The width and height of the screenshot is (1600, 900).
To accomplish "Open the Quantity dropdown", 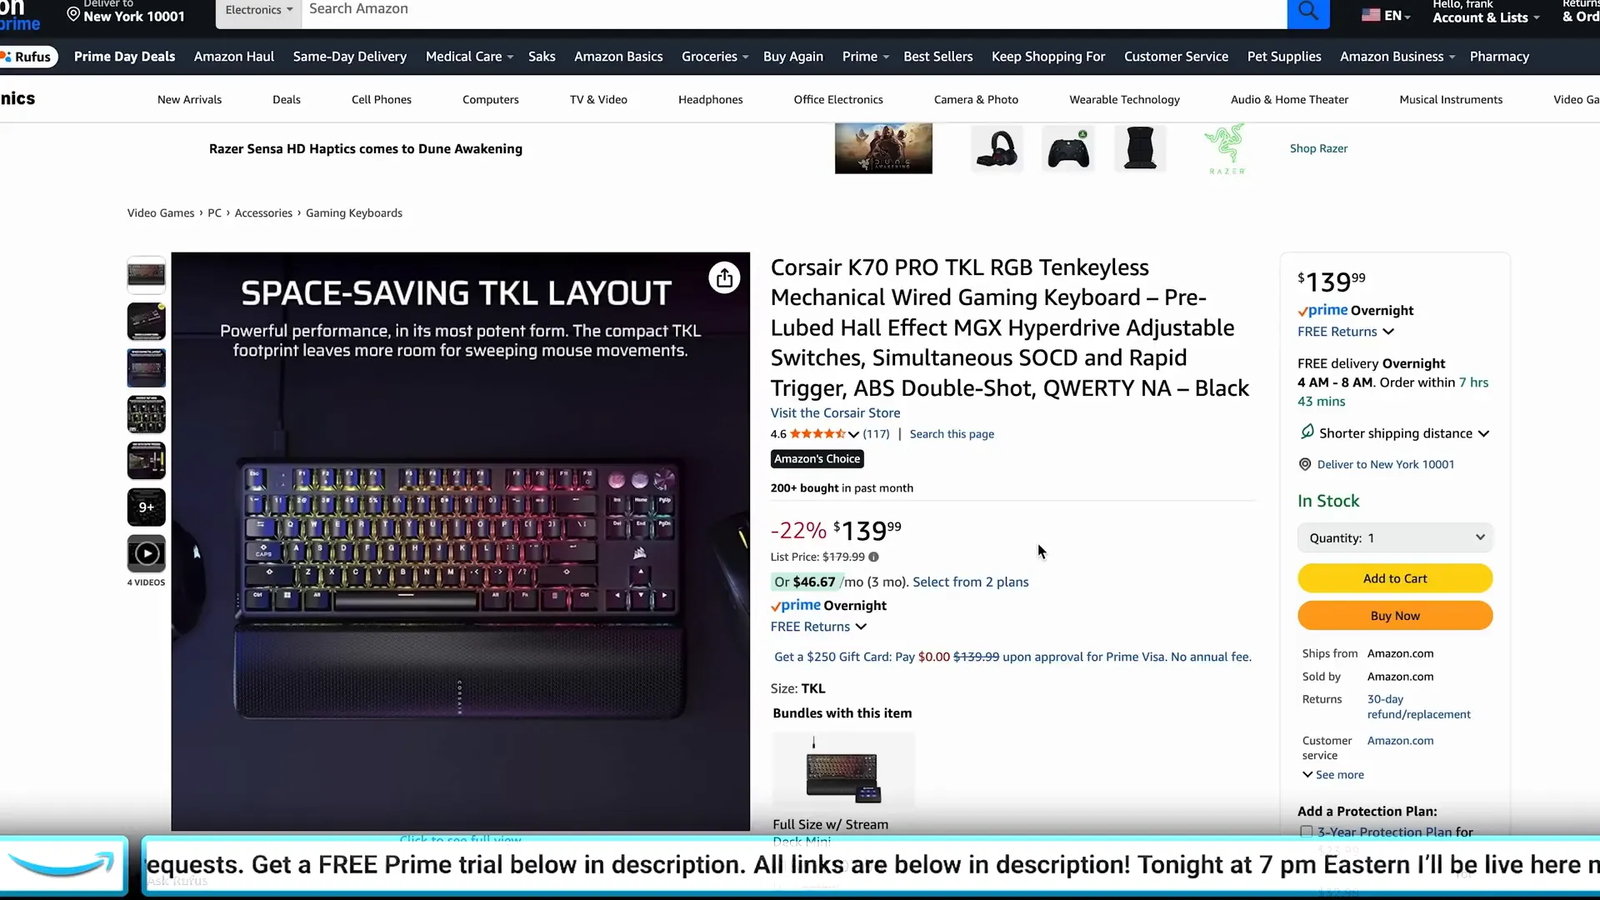I will (1395, 538).
